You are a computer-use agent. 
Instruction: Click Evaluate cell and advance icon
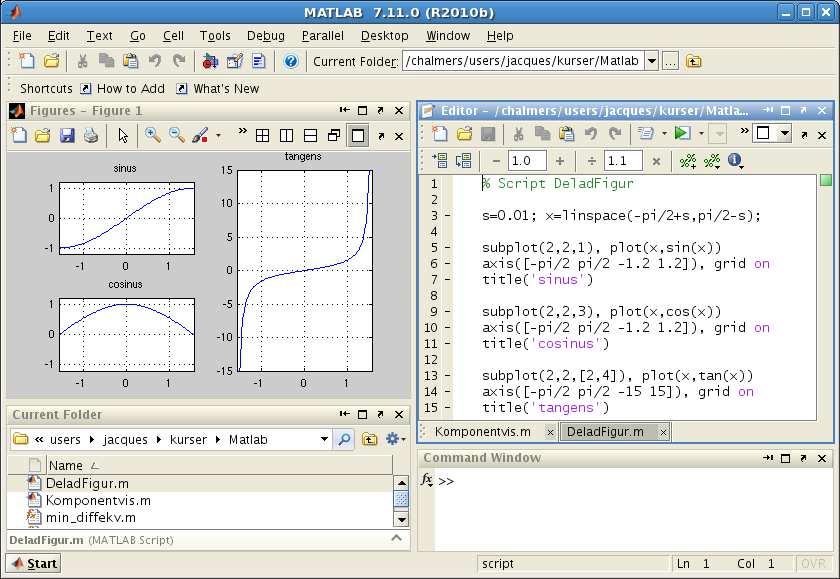point(463,160)
